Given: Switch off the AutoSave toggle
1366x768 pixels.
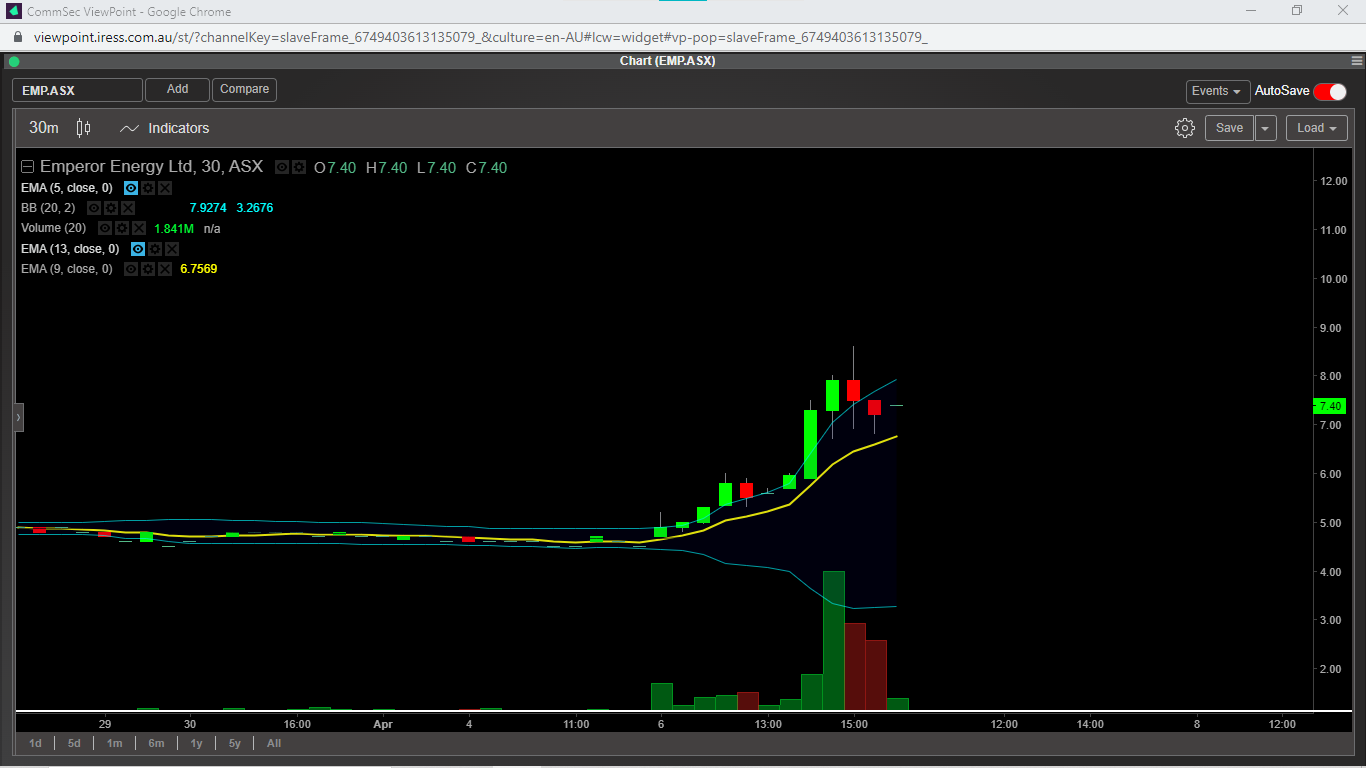Looking at the screenshot, I should (x=1330, y=91).
